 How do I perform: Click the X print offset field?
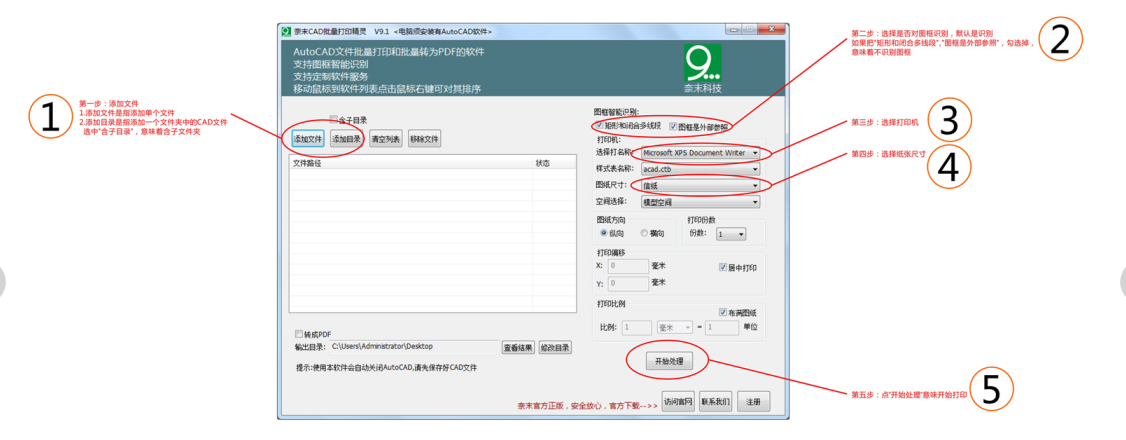point(628,266)
